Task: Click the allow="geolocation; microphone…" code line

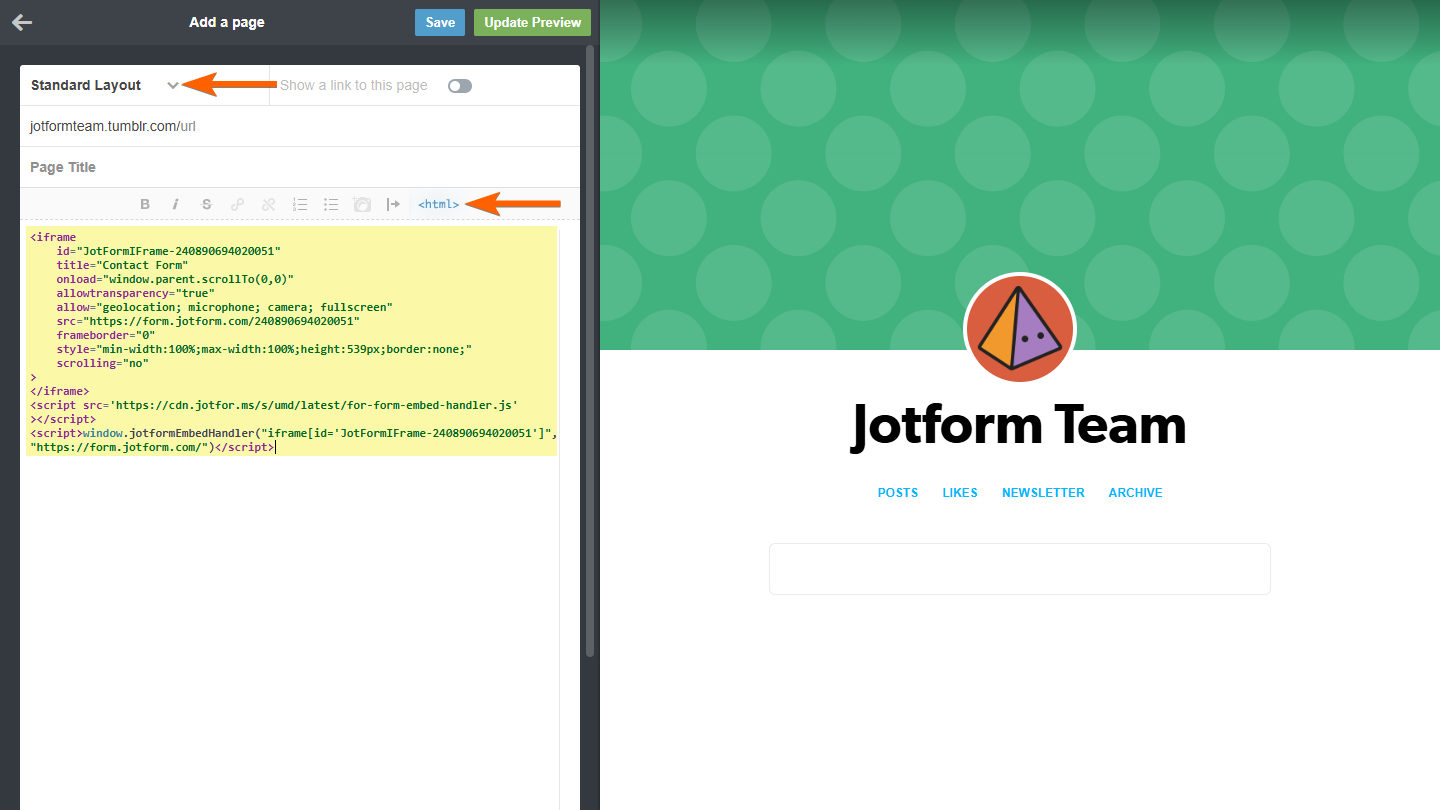Action: click(x=224, y=307)
